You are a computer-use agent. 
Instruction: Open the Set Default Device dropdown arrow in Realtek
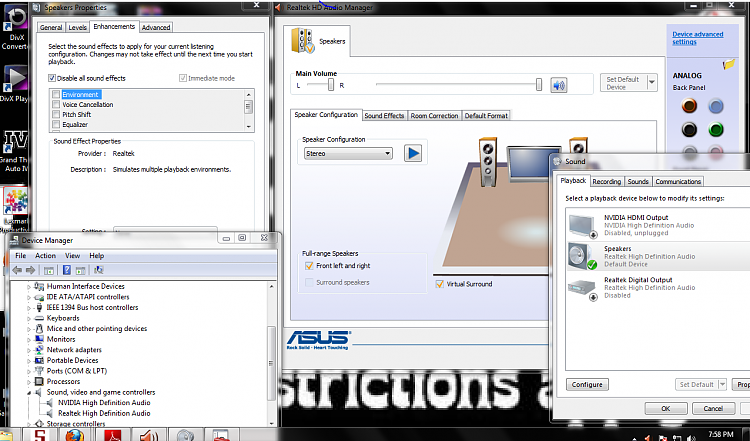(651, 83)
